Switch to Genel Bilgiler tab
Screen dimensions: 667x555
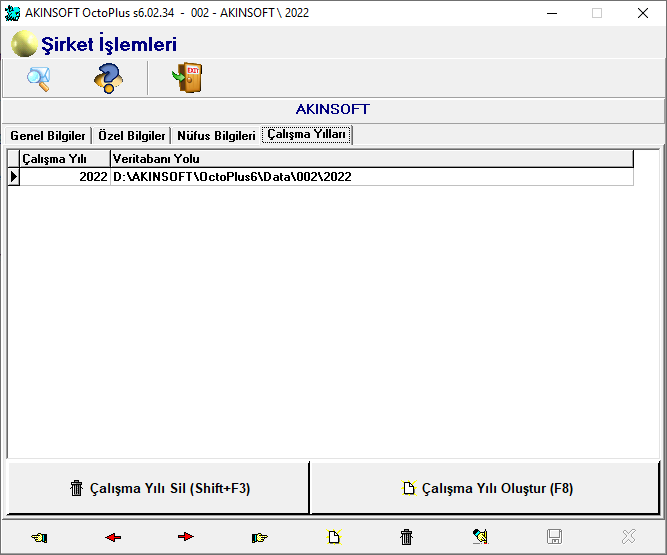pos(48,136)
